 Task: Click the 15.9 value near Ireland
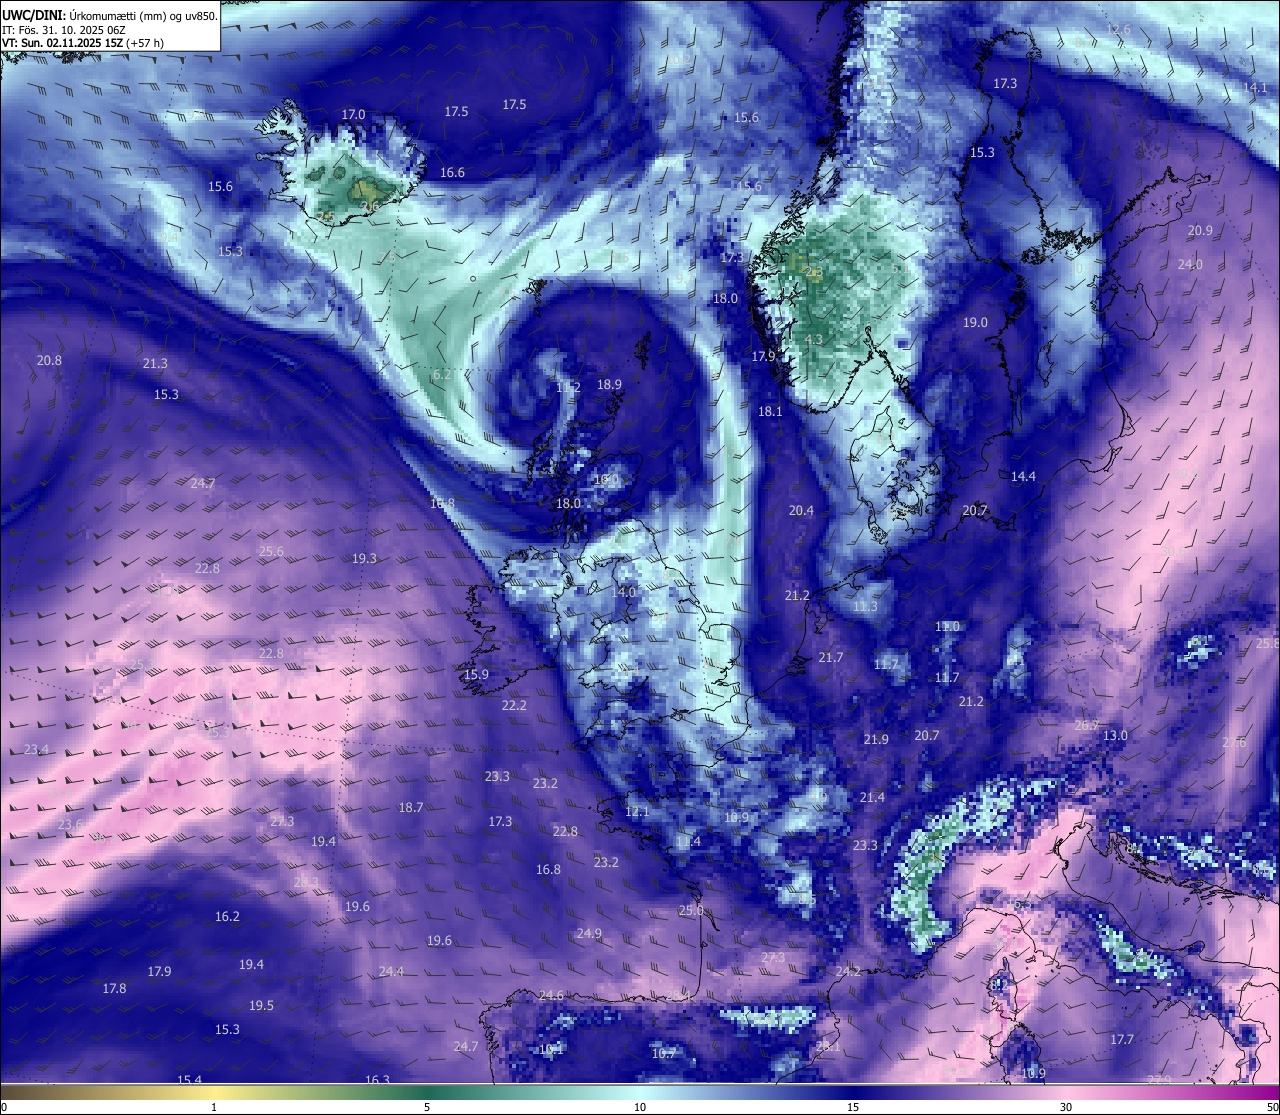(x=476, y=675)
